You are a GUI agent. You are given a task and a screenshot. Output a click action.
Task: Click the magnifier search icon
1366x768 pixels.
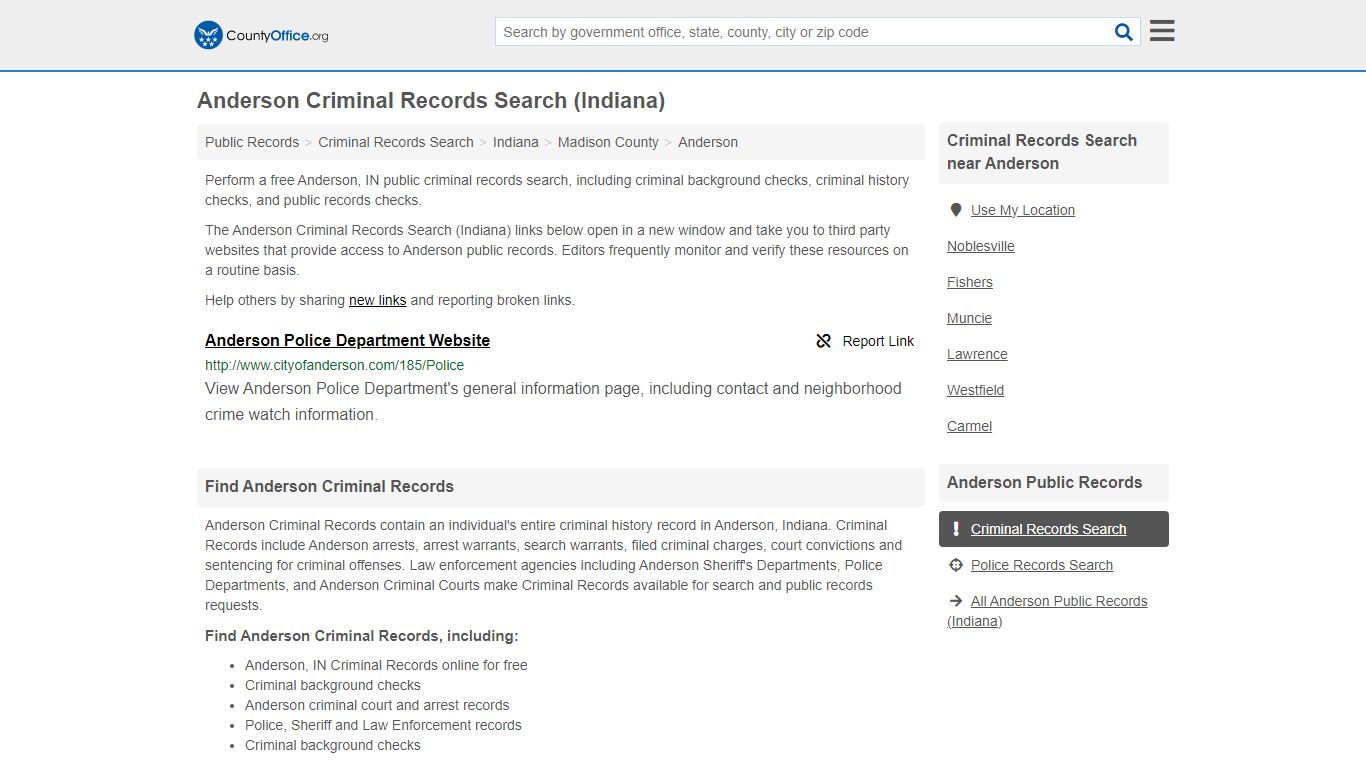point(1124,32)
